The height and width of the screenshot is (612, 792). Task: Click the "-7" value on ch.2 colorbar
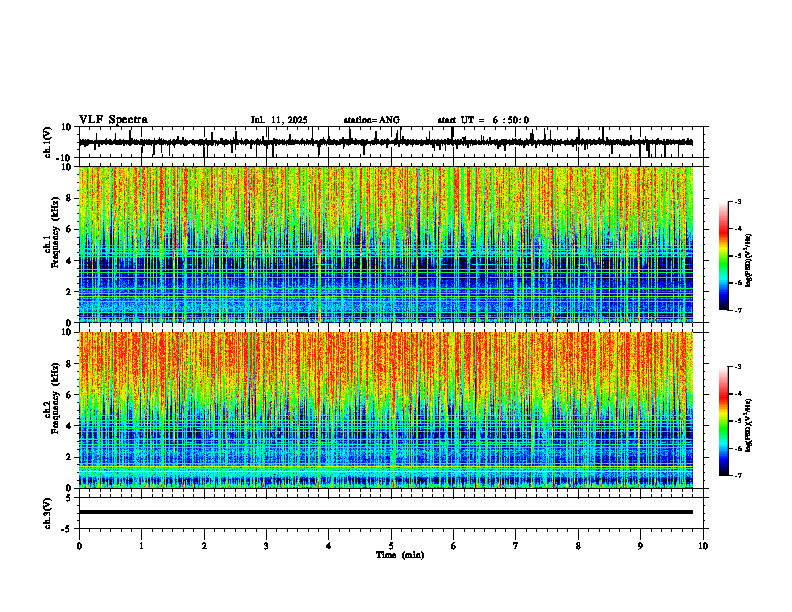click(737, 475)
